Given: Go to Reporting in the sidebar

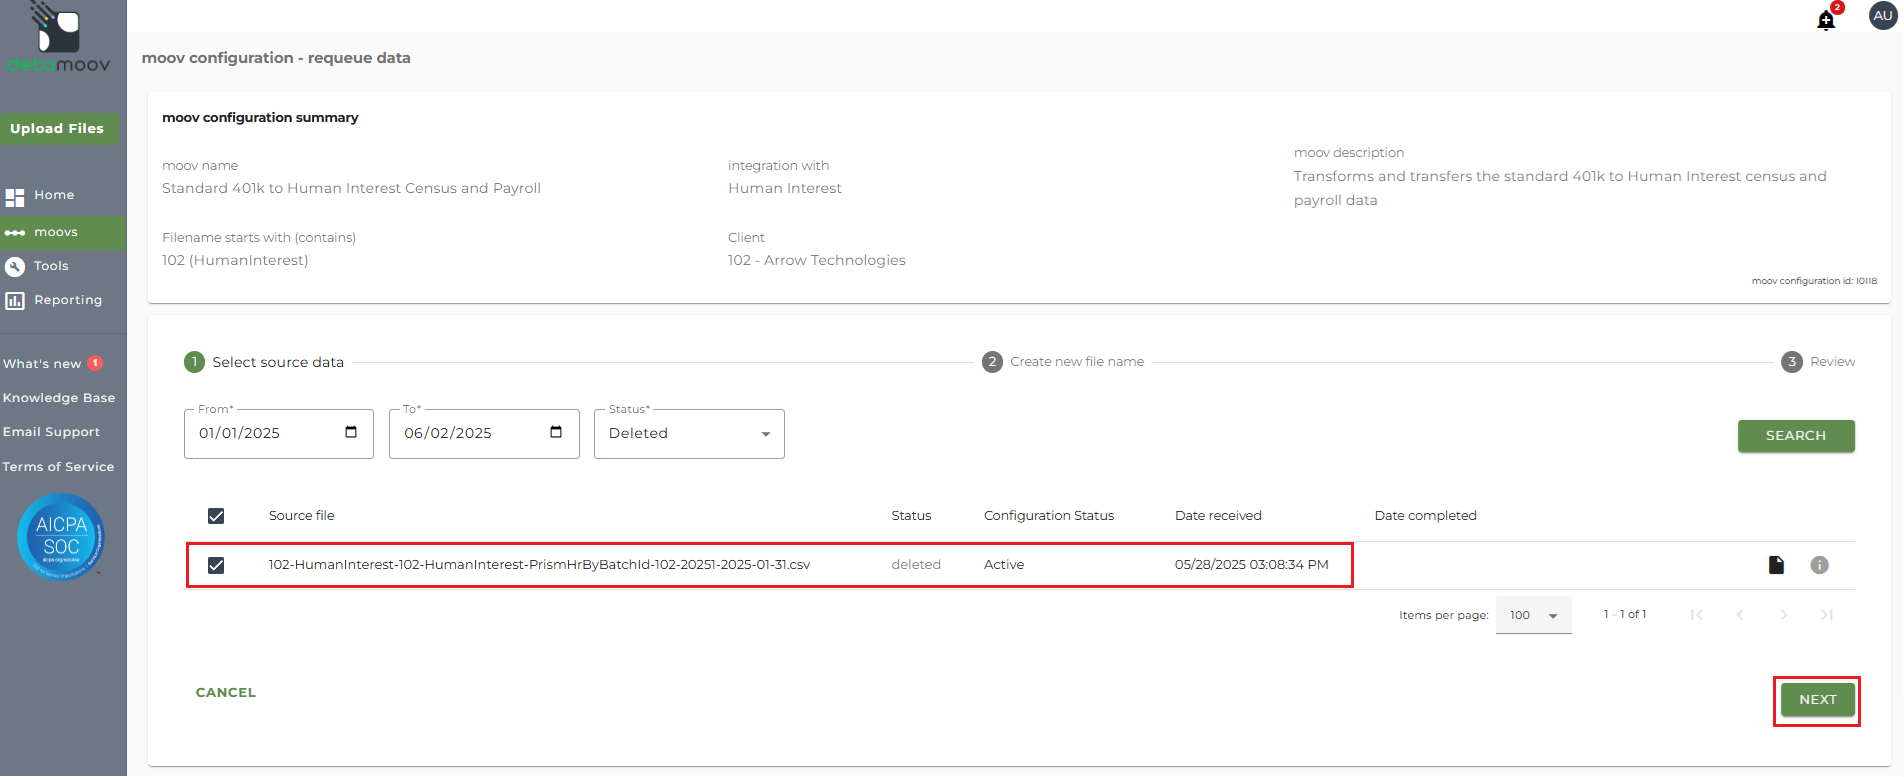Looking at the screenshot, I should (67, 300).
